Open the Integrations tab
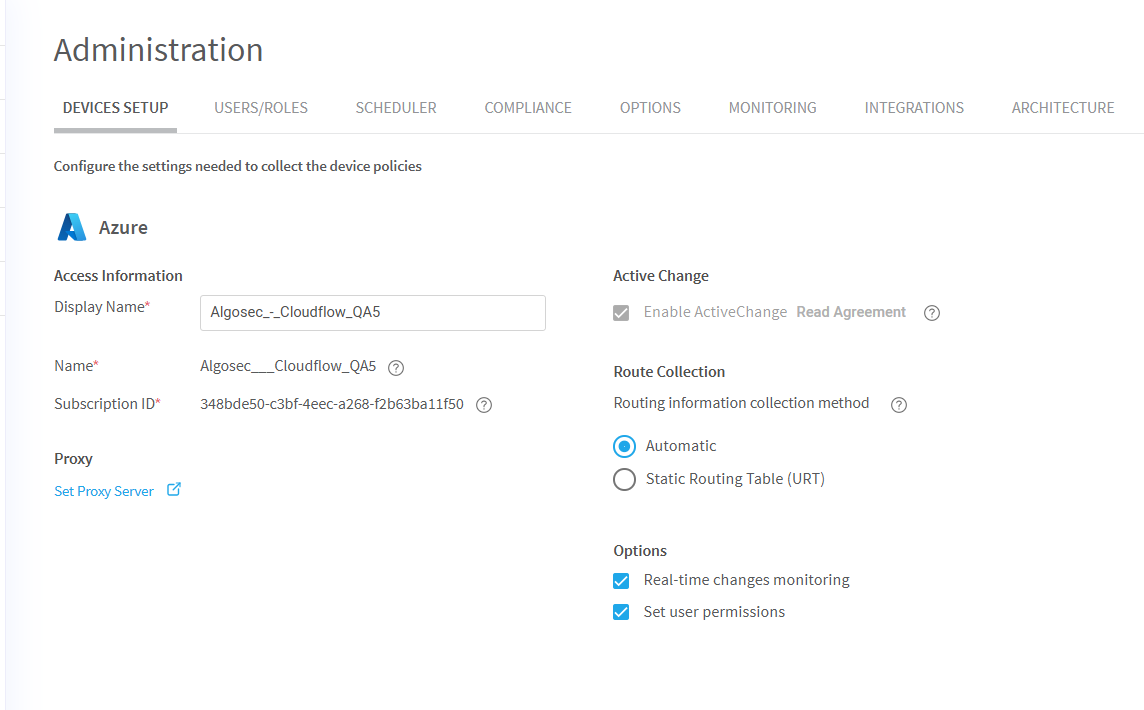The width and height of the screenshot is (1144, 710). [x=914, y=108]
